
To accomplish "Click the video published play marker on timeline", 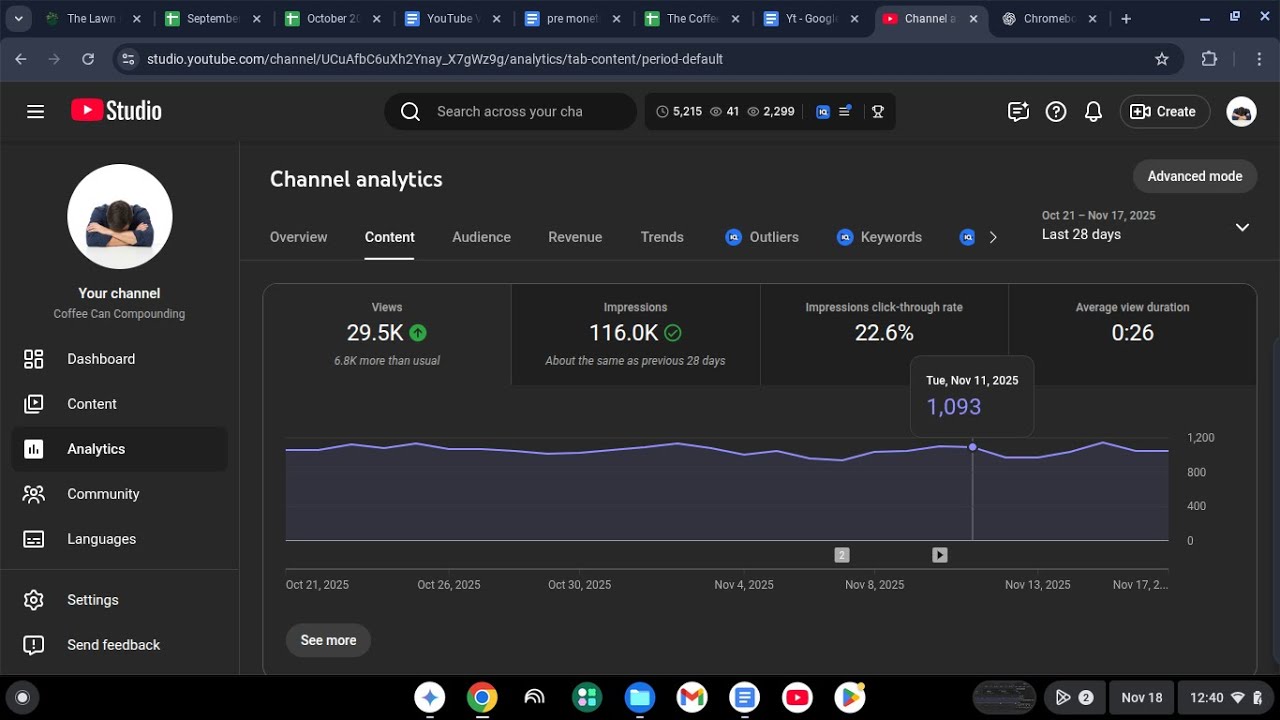I will (940, 555).
